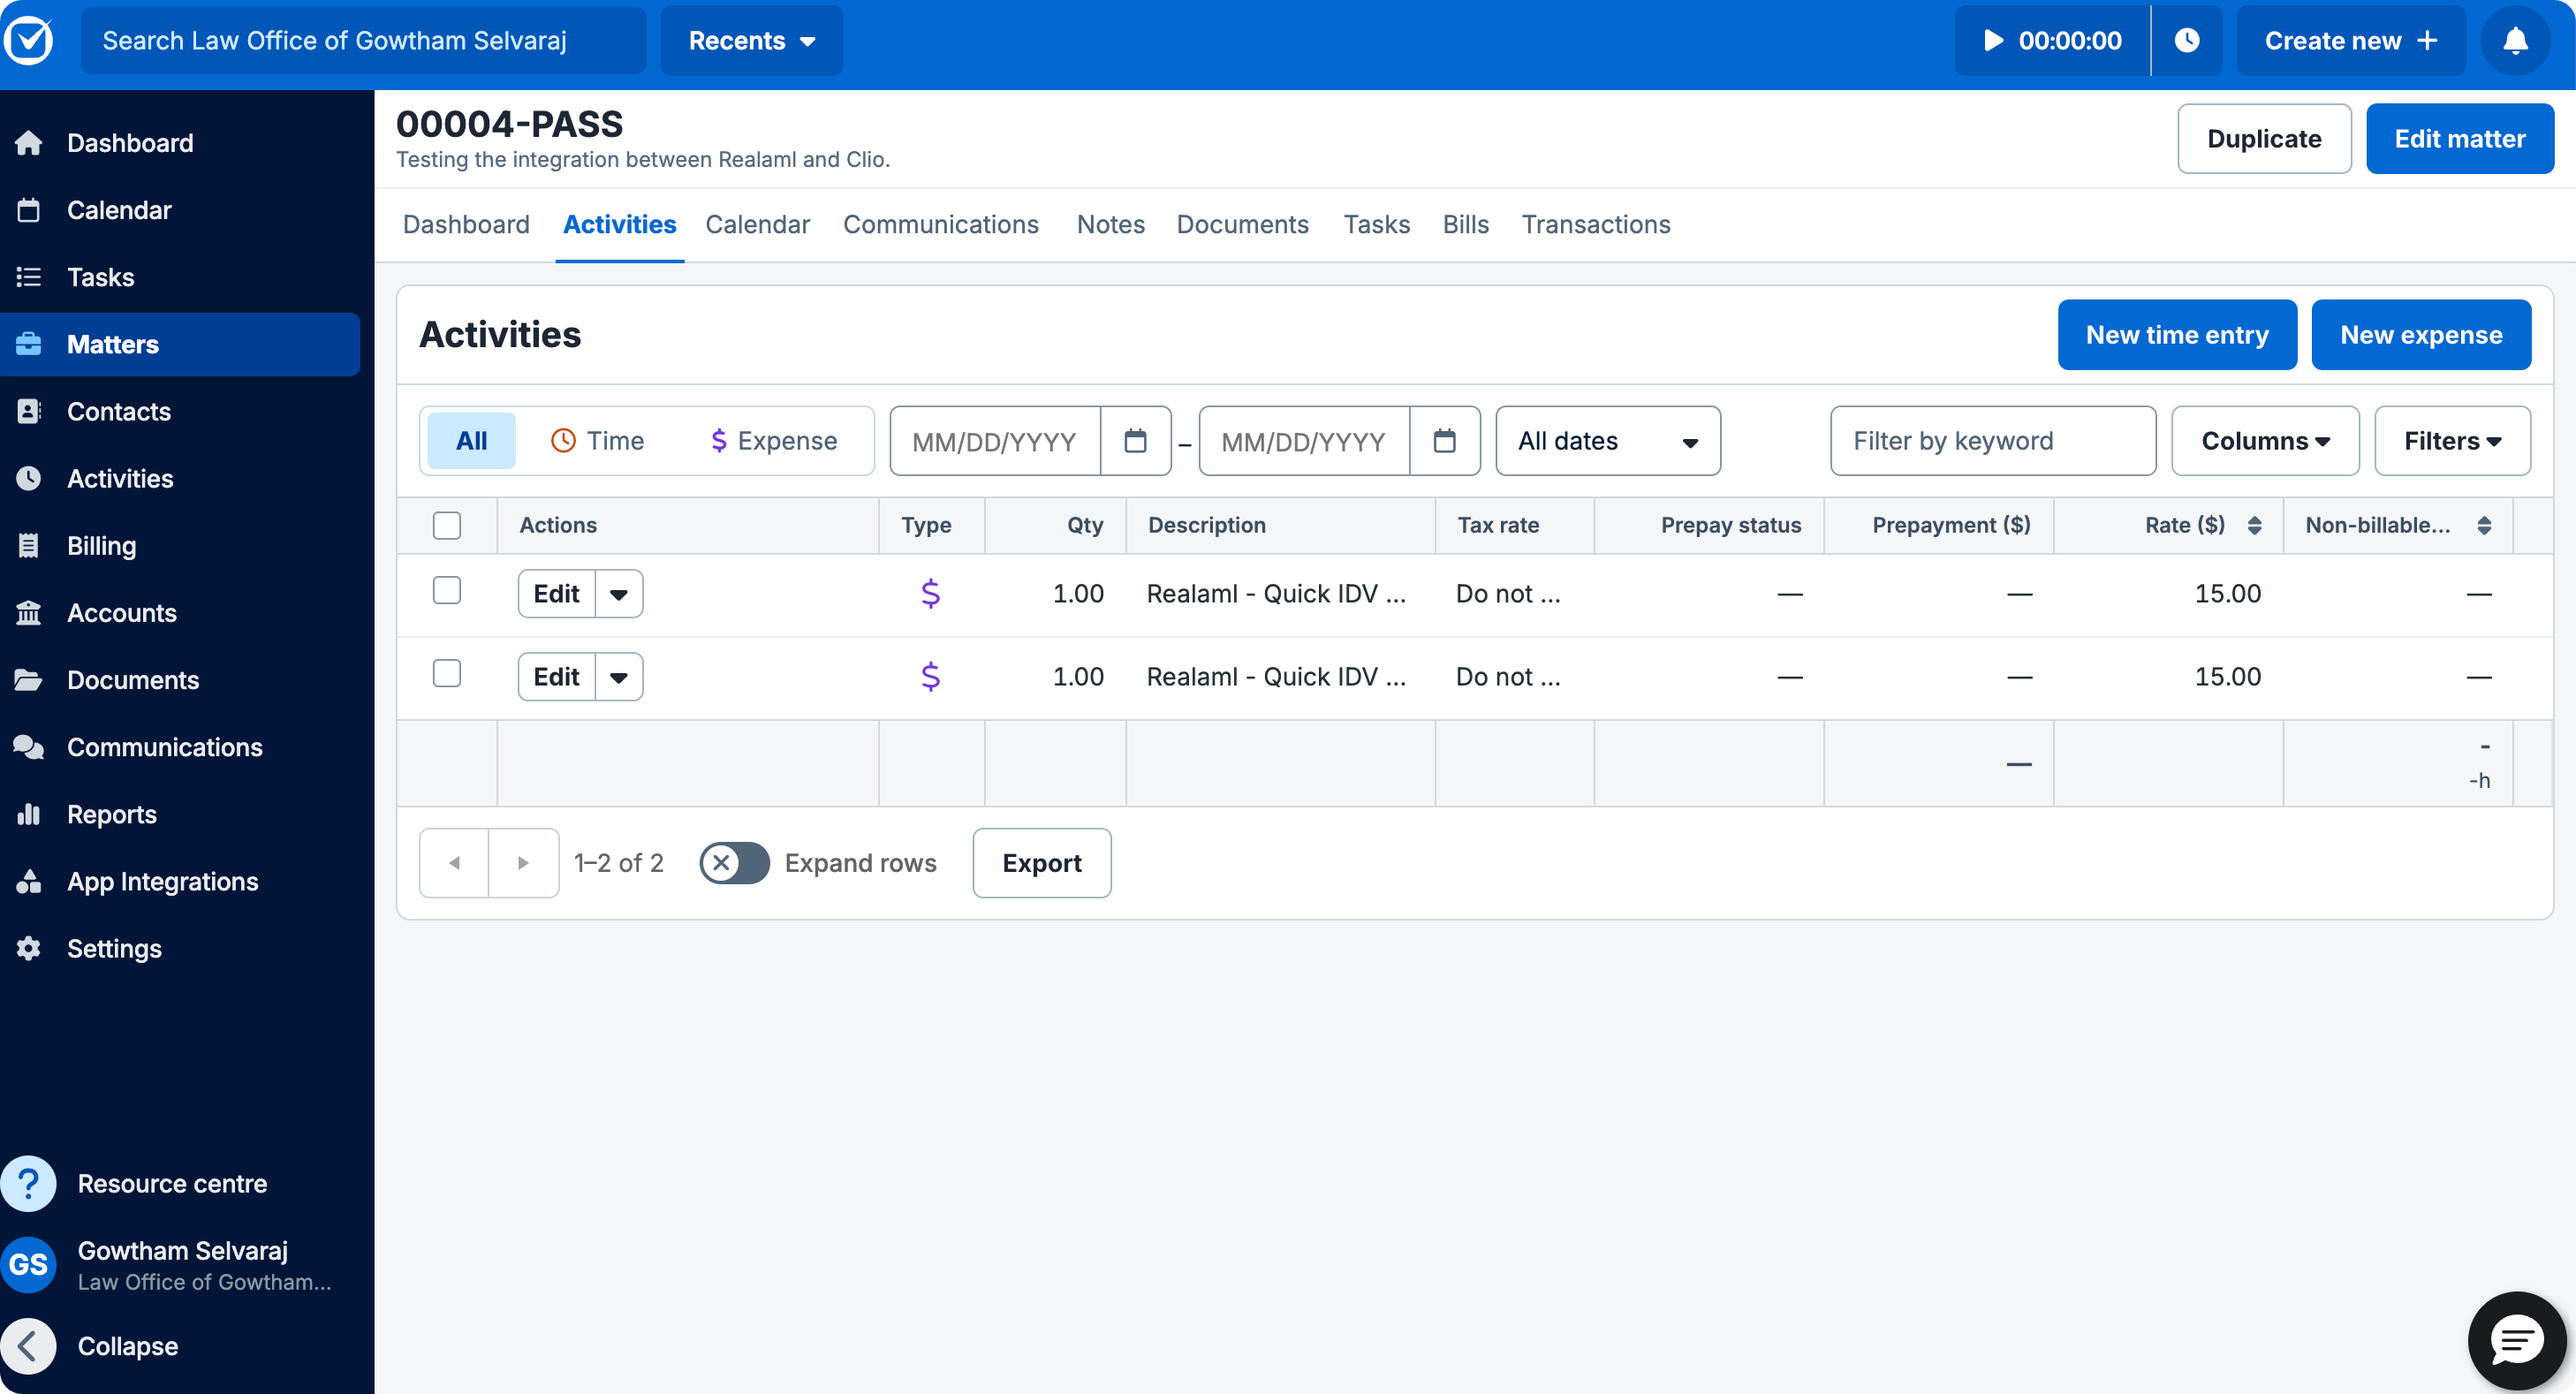Click the Clio logo icon
Screen dimensions: 2576x1394
pyautogui.click(x=29, y=40)
